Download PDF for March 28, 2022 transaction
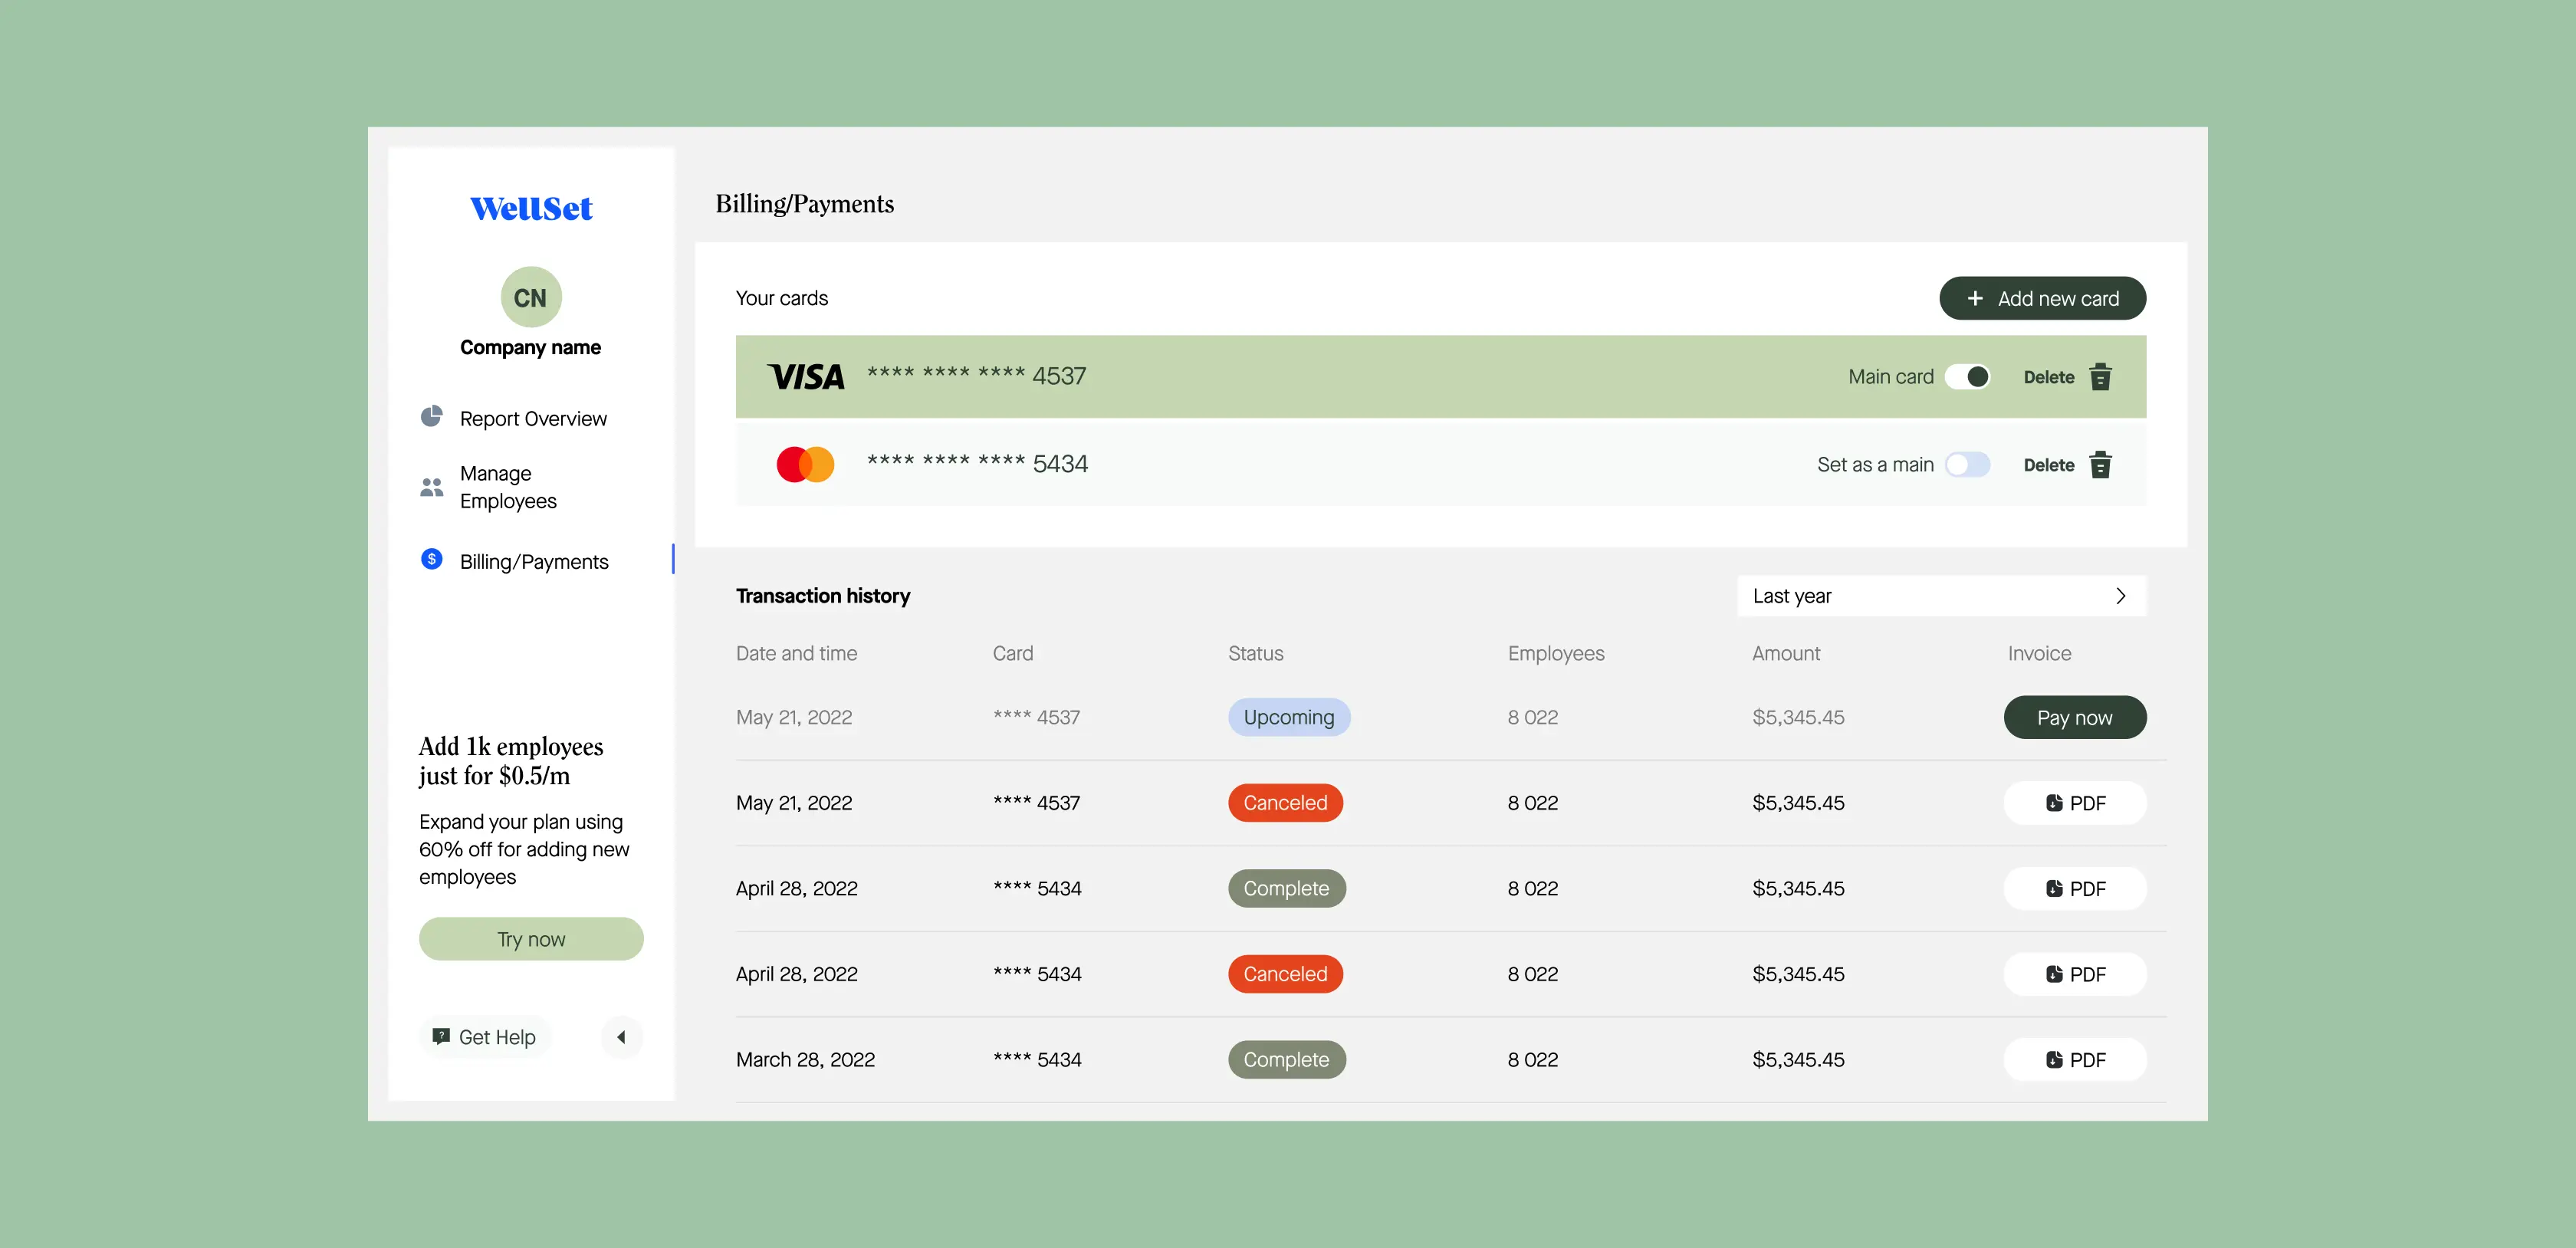The image size is (2576, 1248). coord(2074,1060)
